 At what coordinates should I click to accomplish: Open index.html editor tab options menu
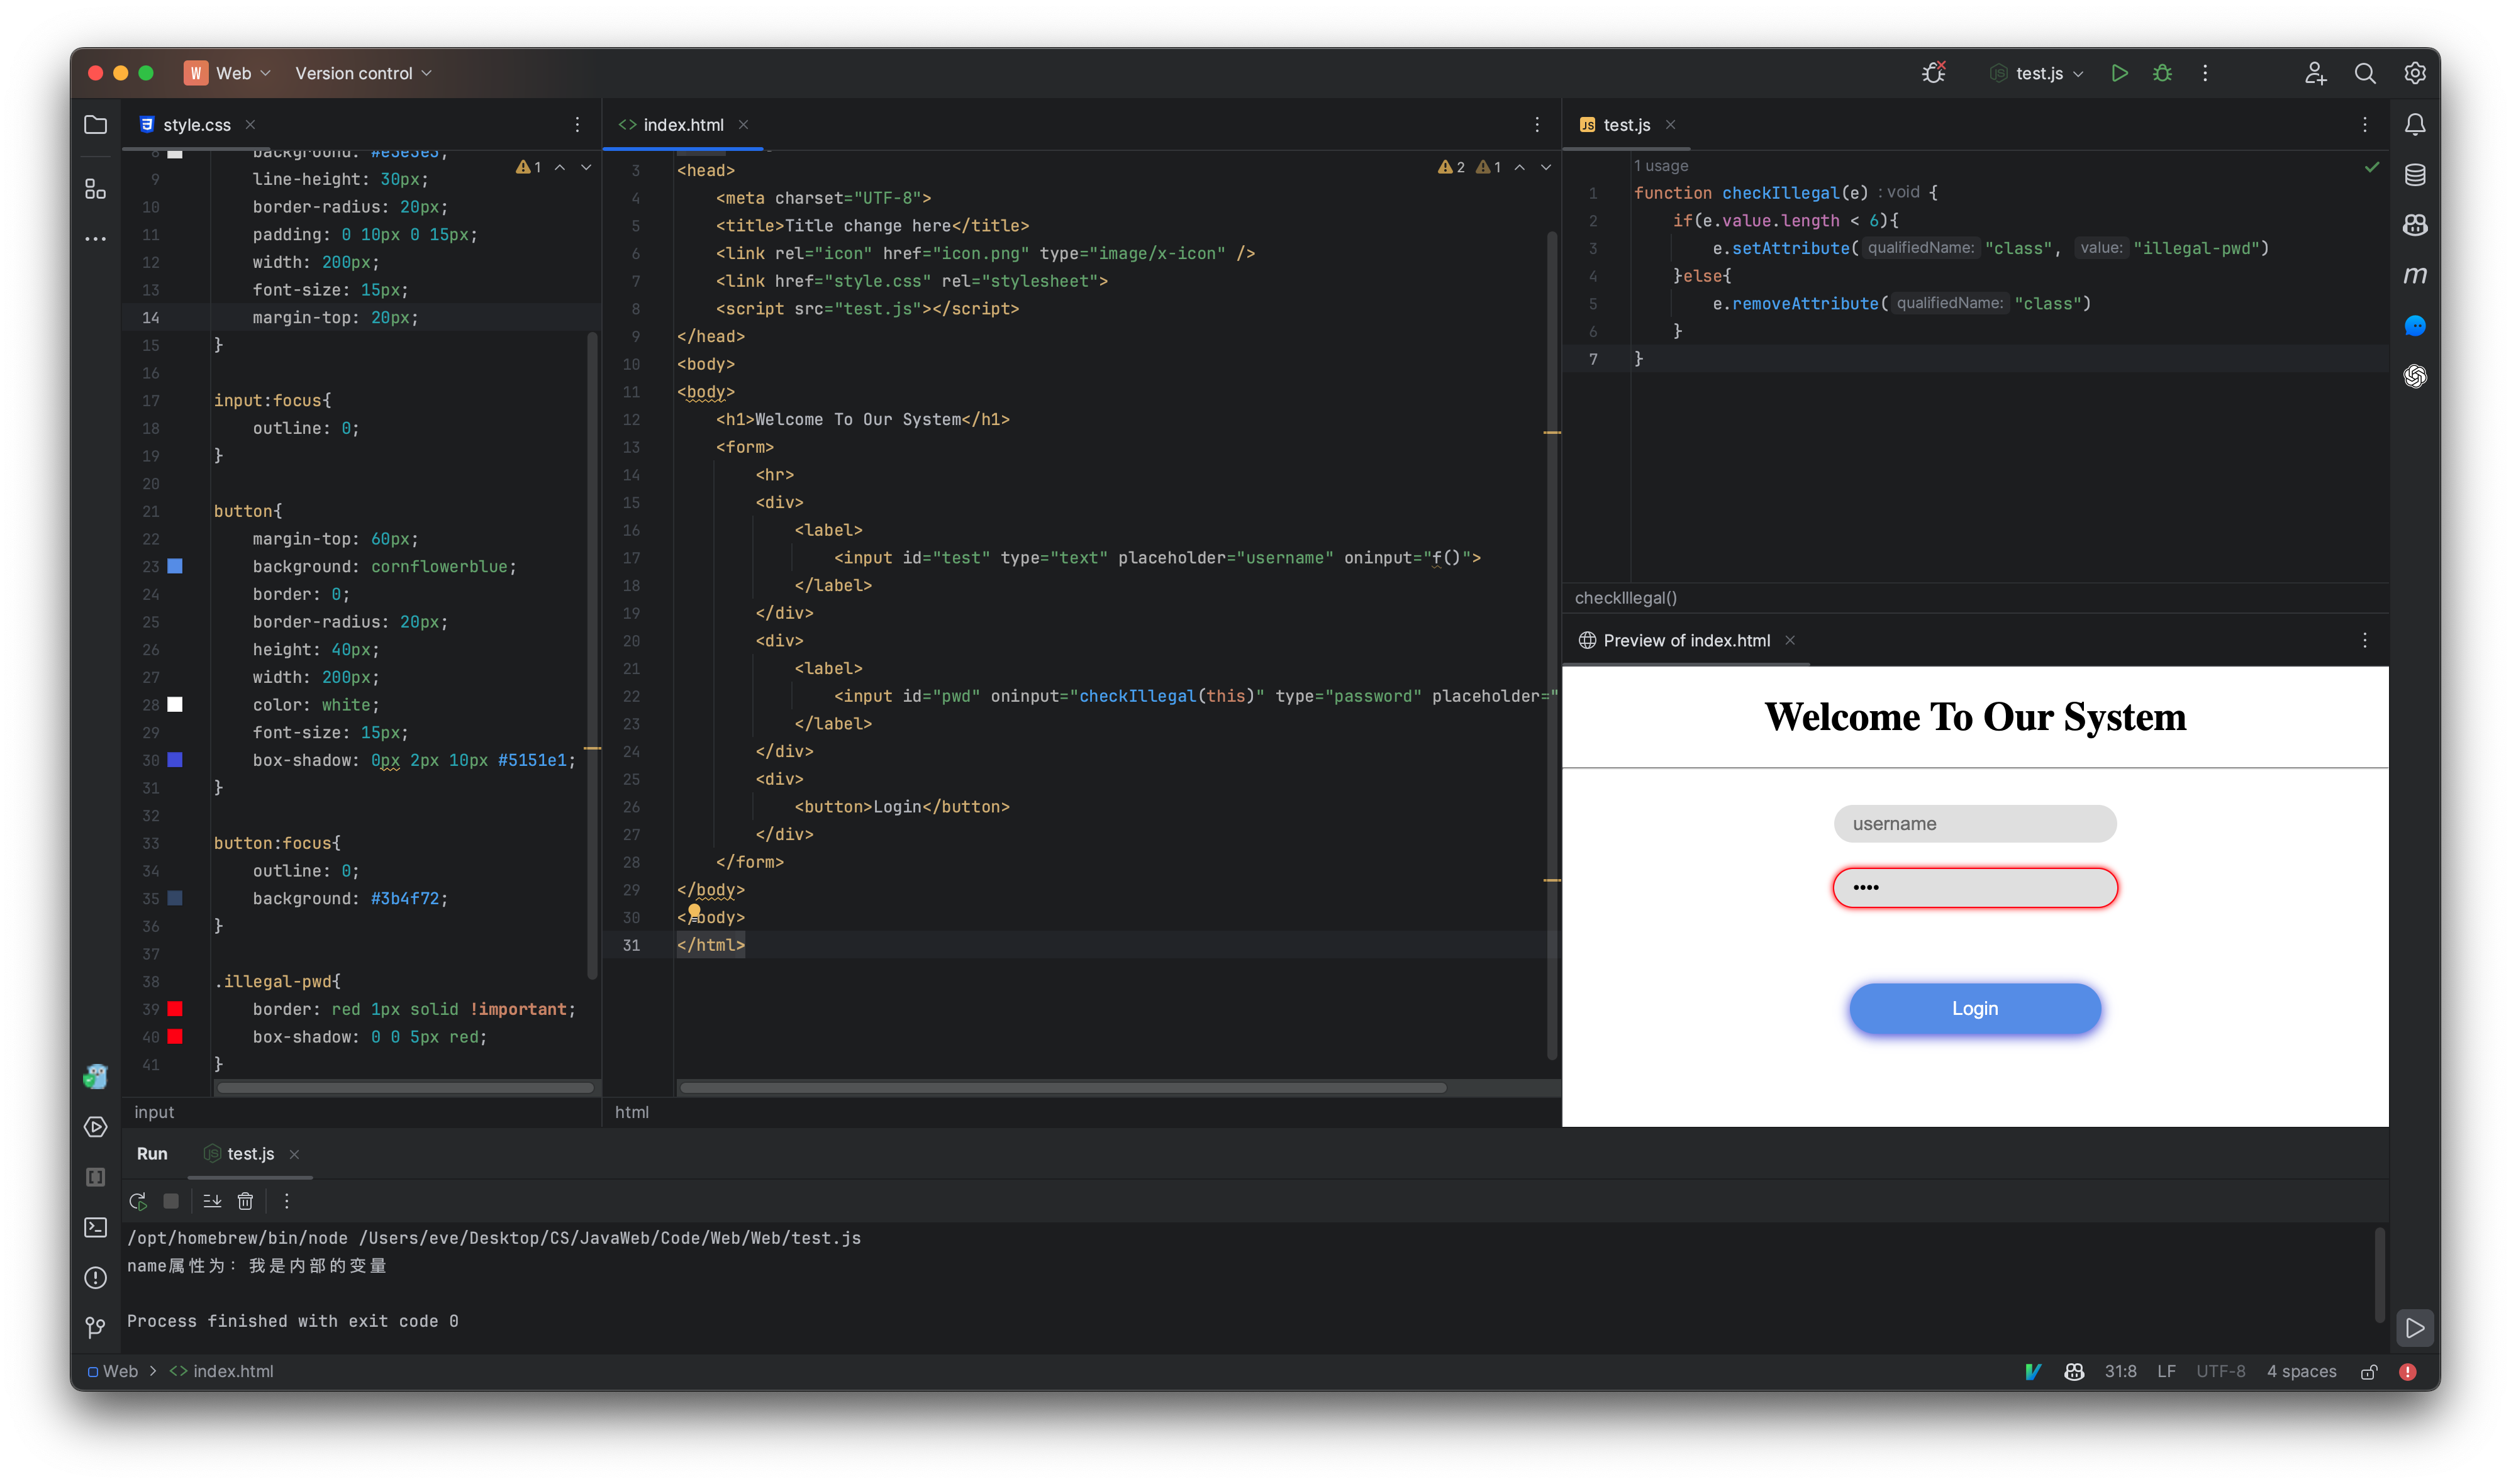[x=1537, y=125]
